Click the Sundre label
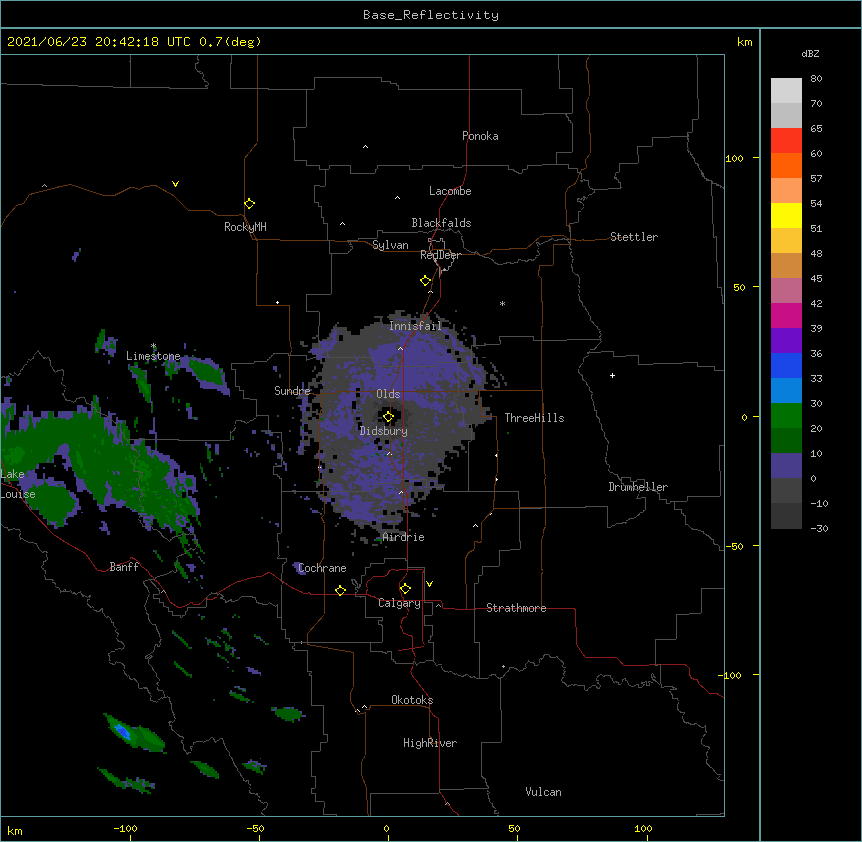The width and height of the screenshot is (862, 842). tap(292, 391)
